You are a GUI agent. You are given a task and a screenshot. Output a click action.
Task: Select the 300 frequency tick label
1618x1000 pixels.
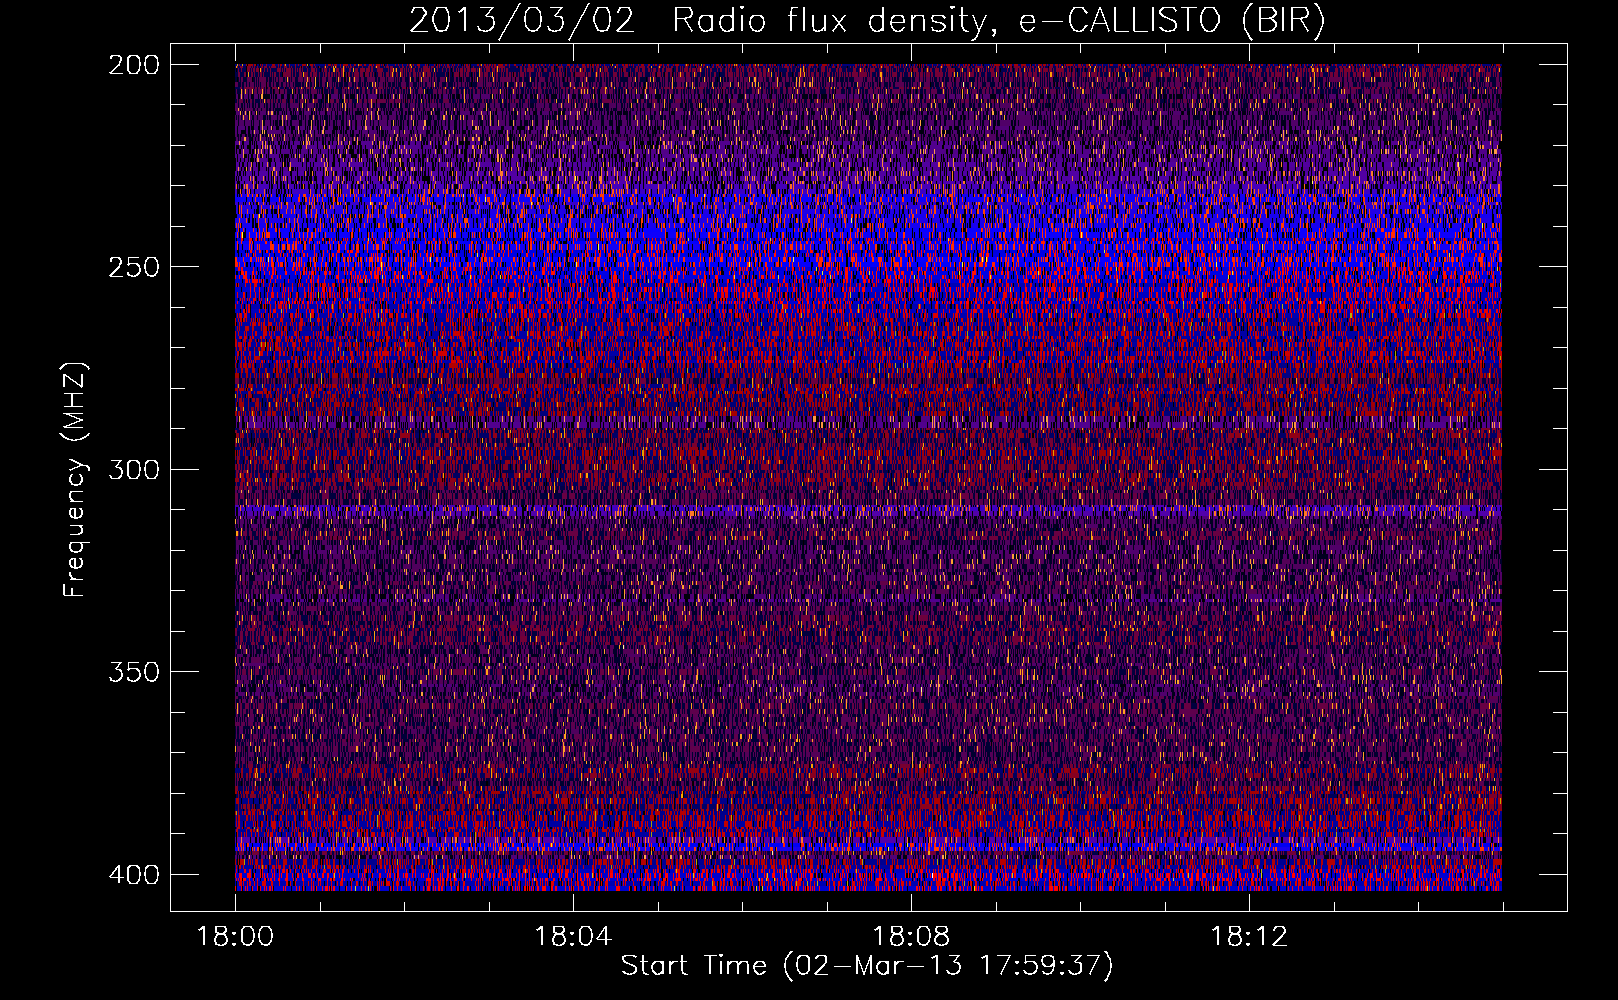point(133,469)
